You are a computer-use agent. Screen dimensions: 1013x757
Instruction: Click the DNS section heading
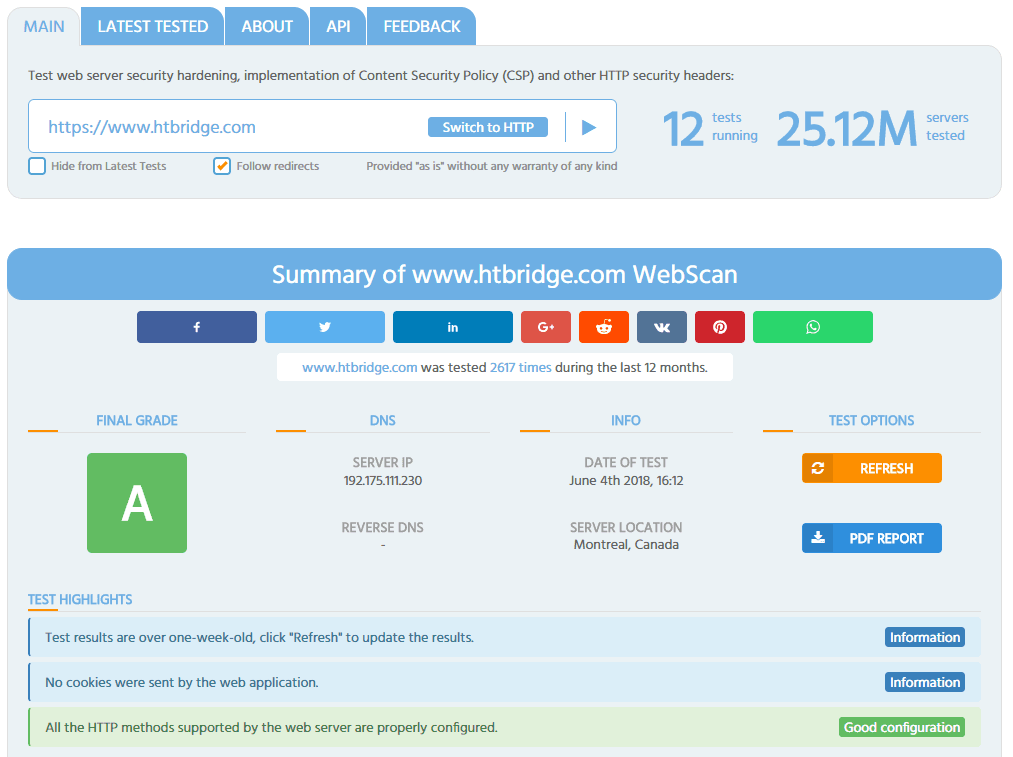(382, 420)
